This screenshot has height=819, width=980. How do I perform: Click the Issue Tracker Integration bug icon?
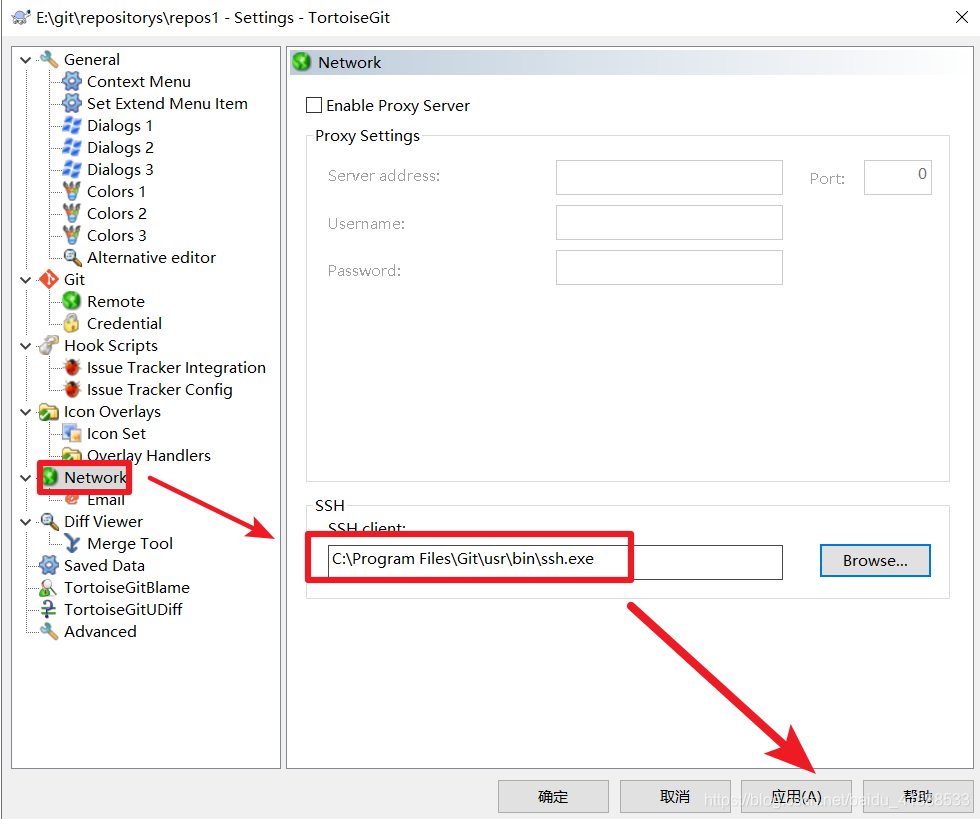point(72,368)
